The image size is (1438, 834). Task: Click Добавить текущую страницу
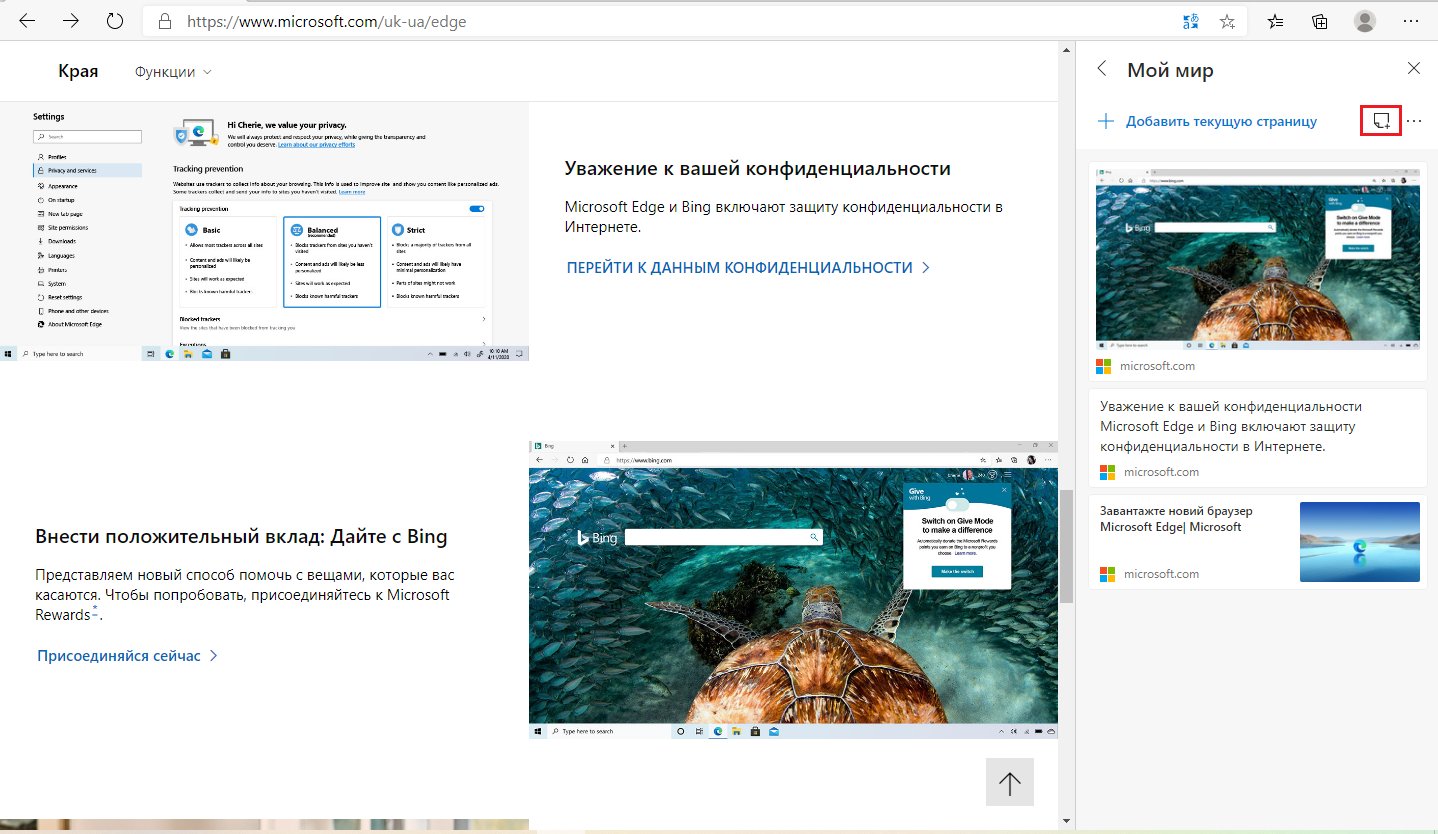pyautogui.click(x=1207, y=121)
